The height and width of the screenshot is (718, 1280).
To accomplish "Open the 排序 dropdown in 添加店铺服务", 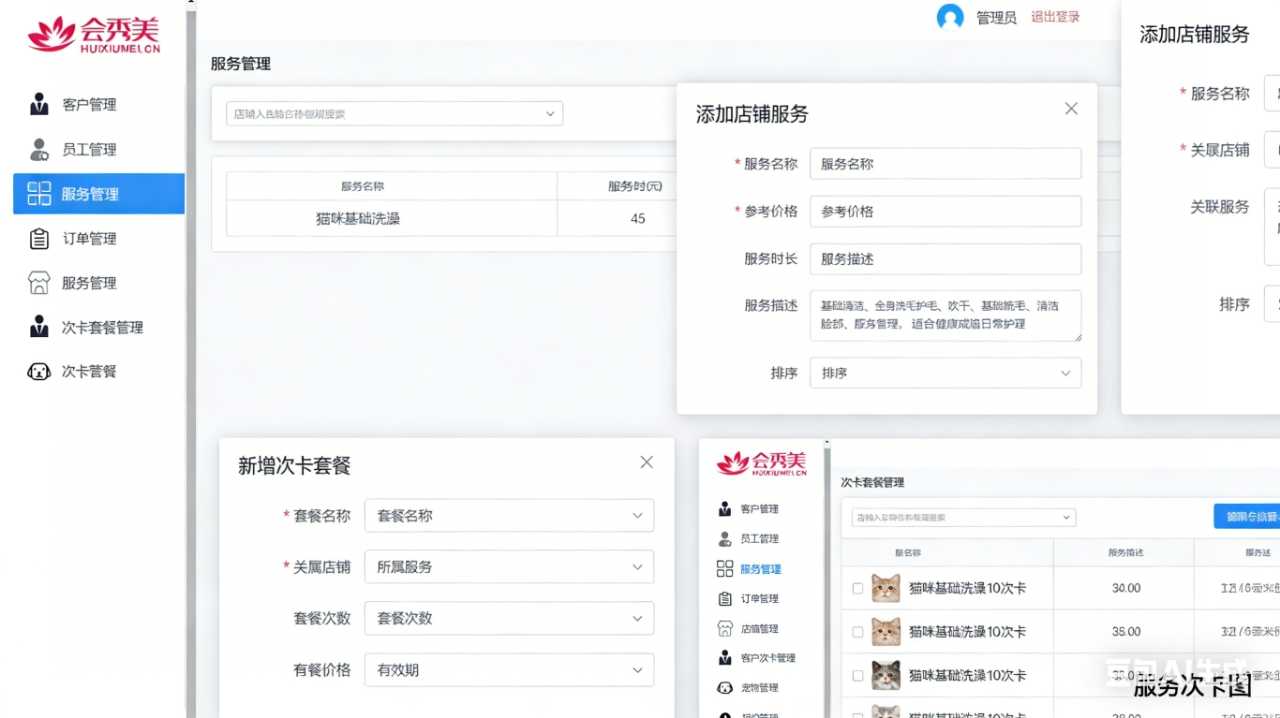I will point(945,373).
